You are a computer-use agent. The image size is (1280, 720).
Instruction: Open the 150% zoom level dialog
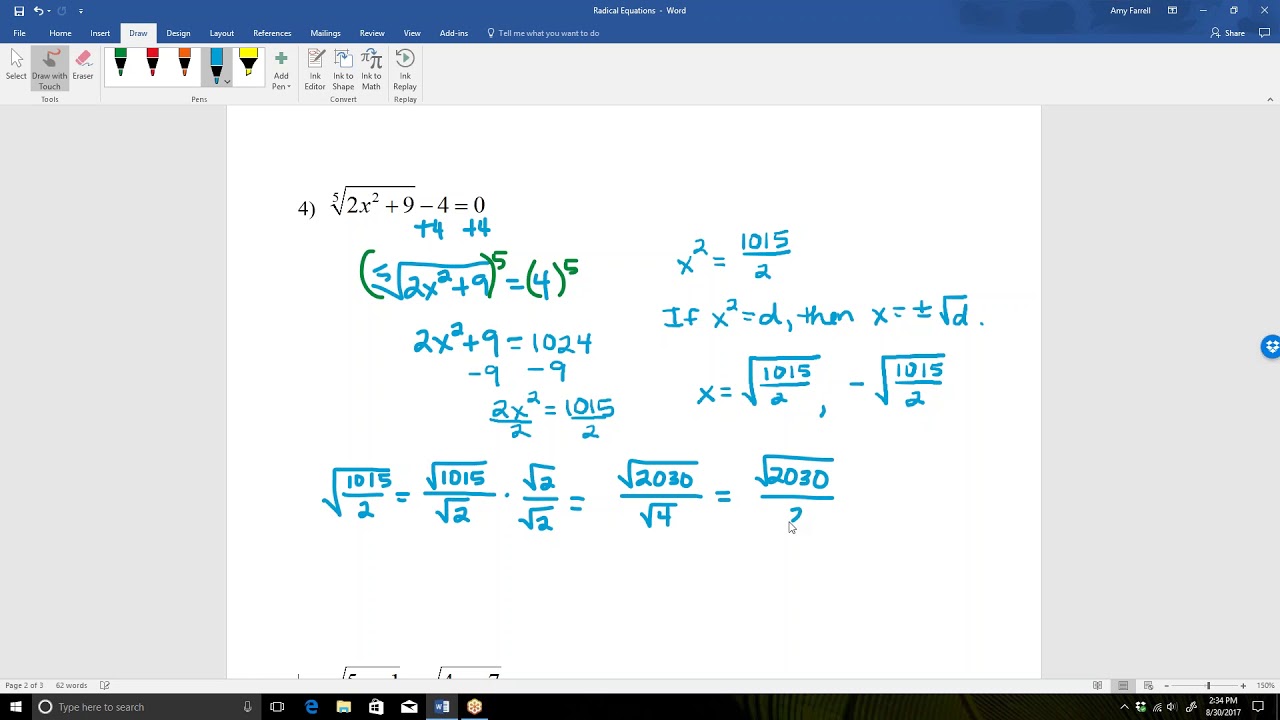pos(1265,685)
